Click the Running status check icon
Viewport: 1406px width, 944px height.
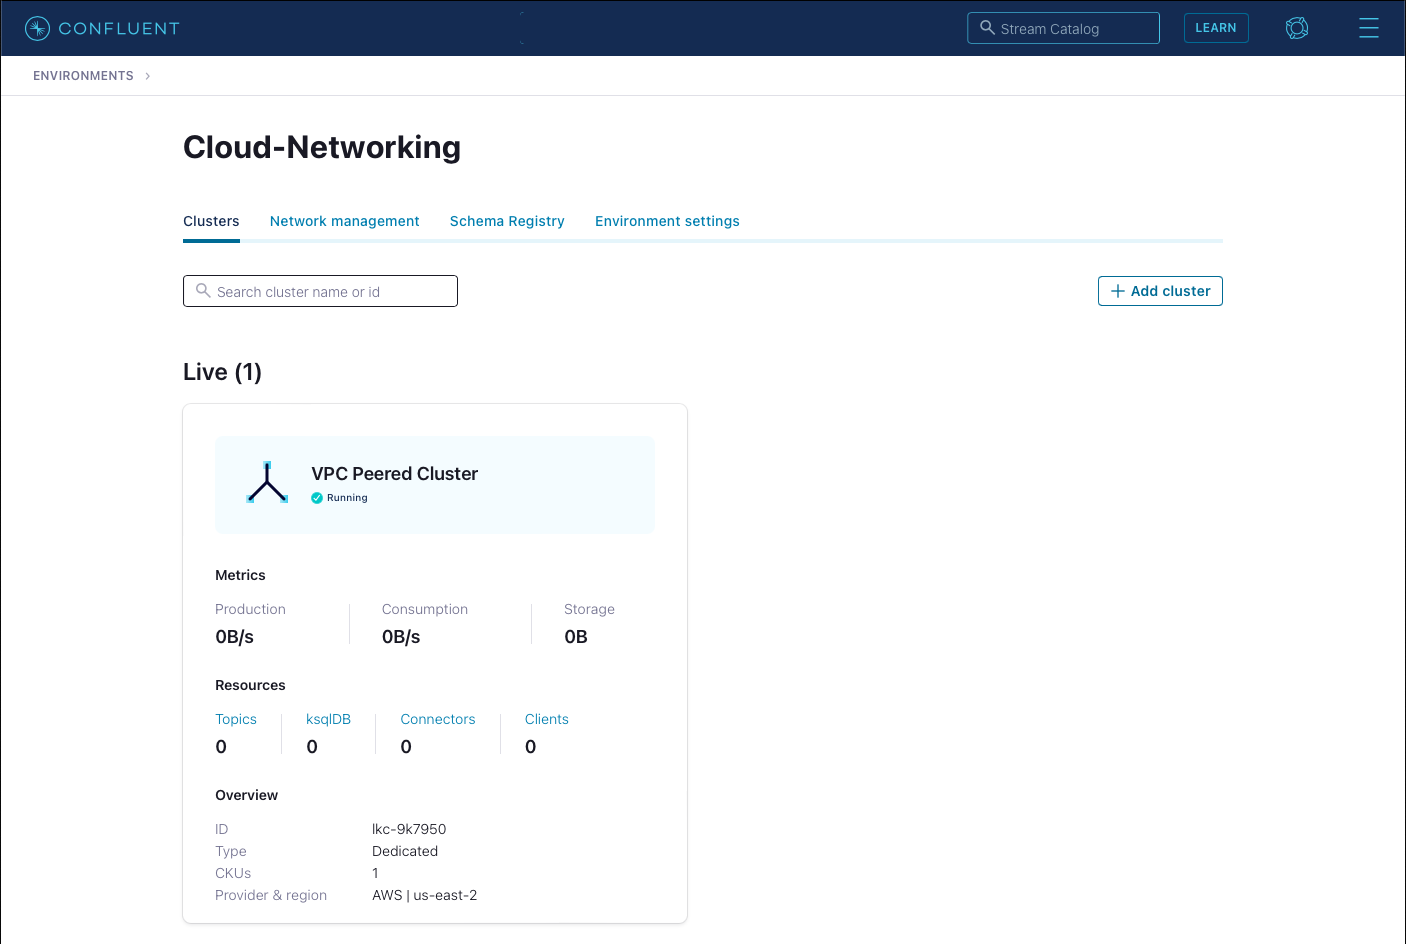pos(317,498)
